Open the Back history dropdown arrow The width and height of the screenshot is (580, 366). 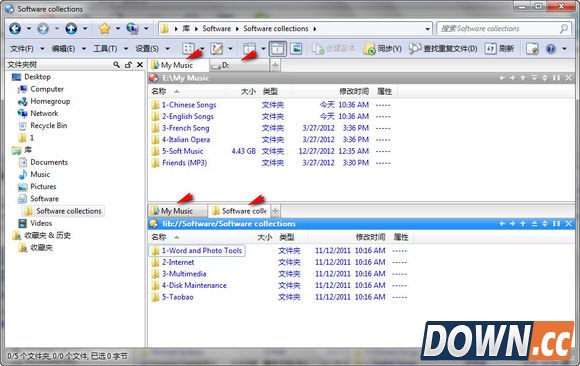pyautogui.click(x=28, y=28)
